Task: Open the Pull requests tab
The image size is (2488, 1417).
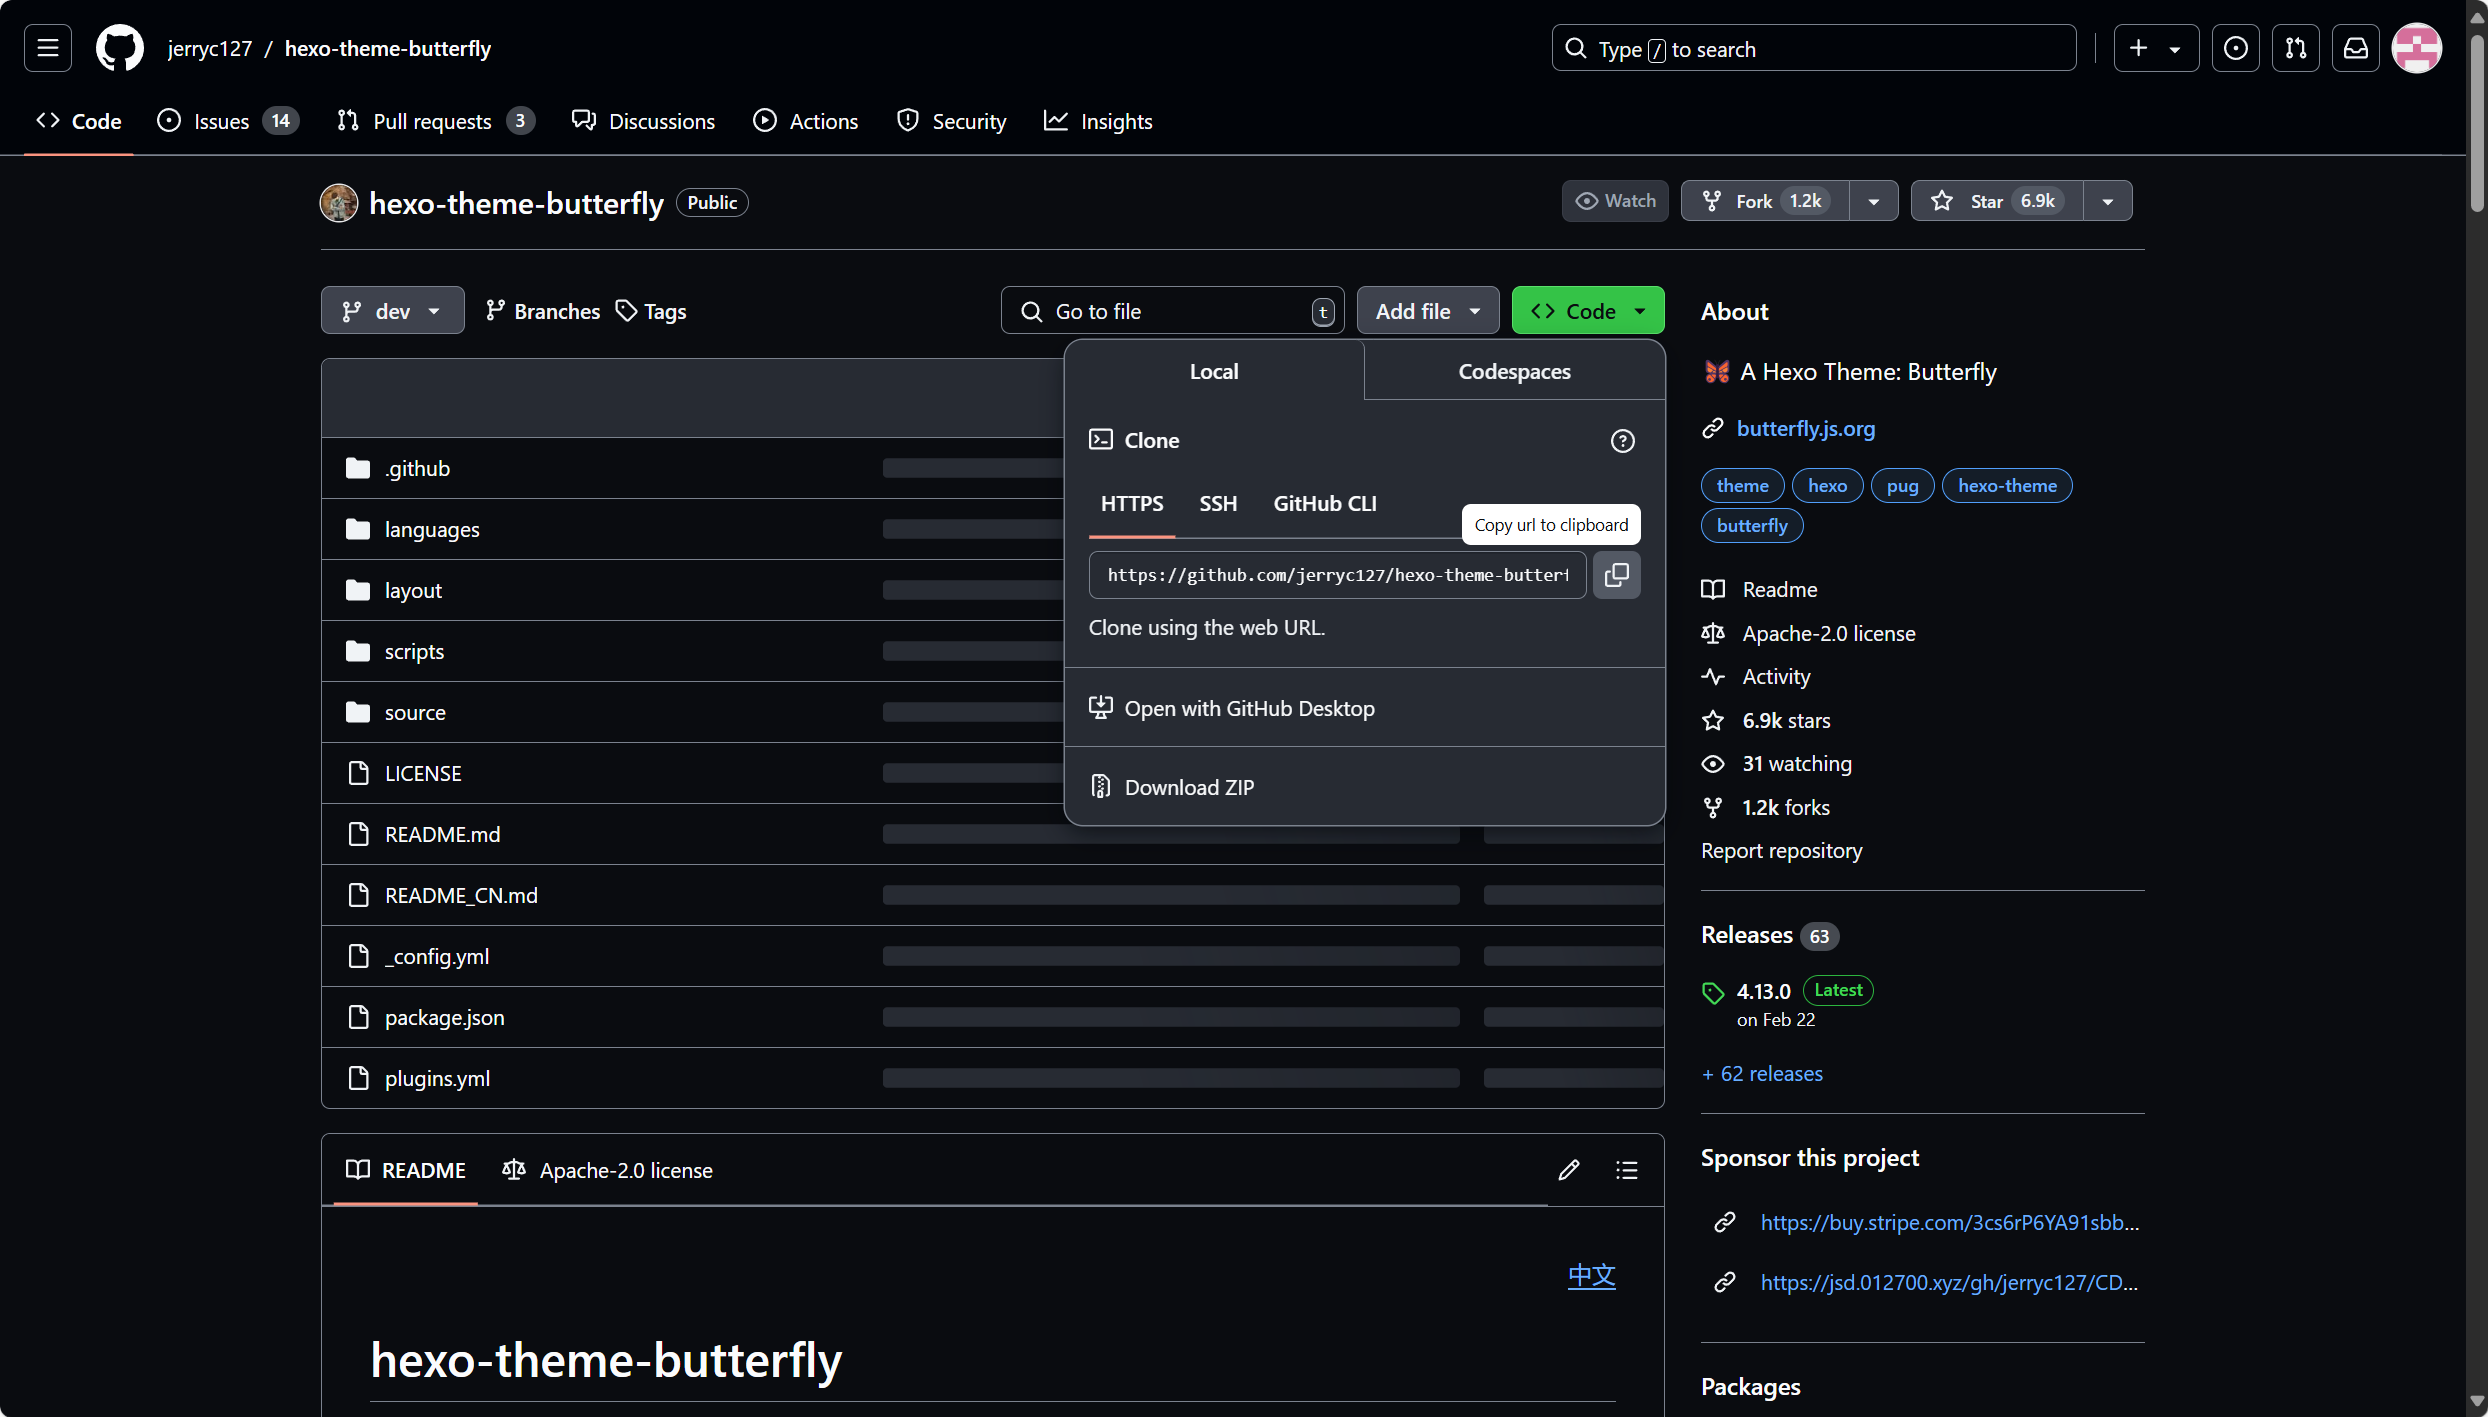Action: 436,121
